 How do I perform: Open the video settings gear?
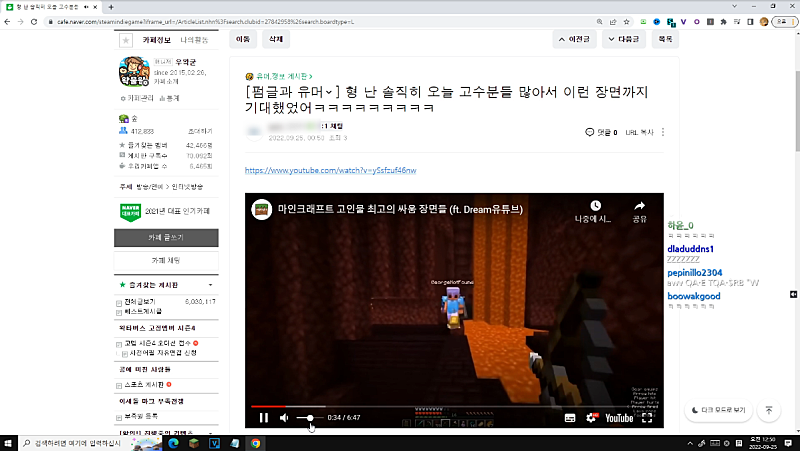(x=590, y=417)
